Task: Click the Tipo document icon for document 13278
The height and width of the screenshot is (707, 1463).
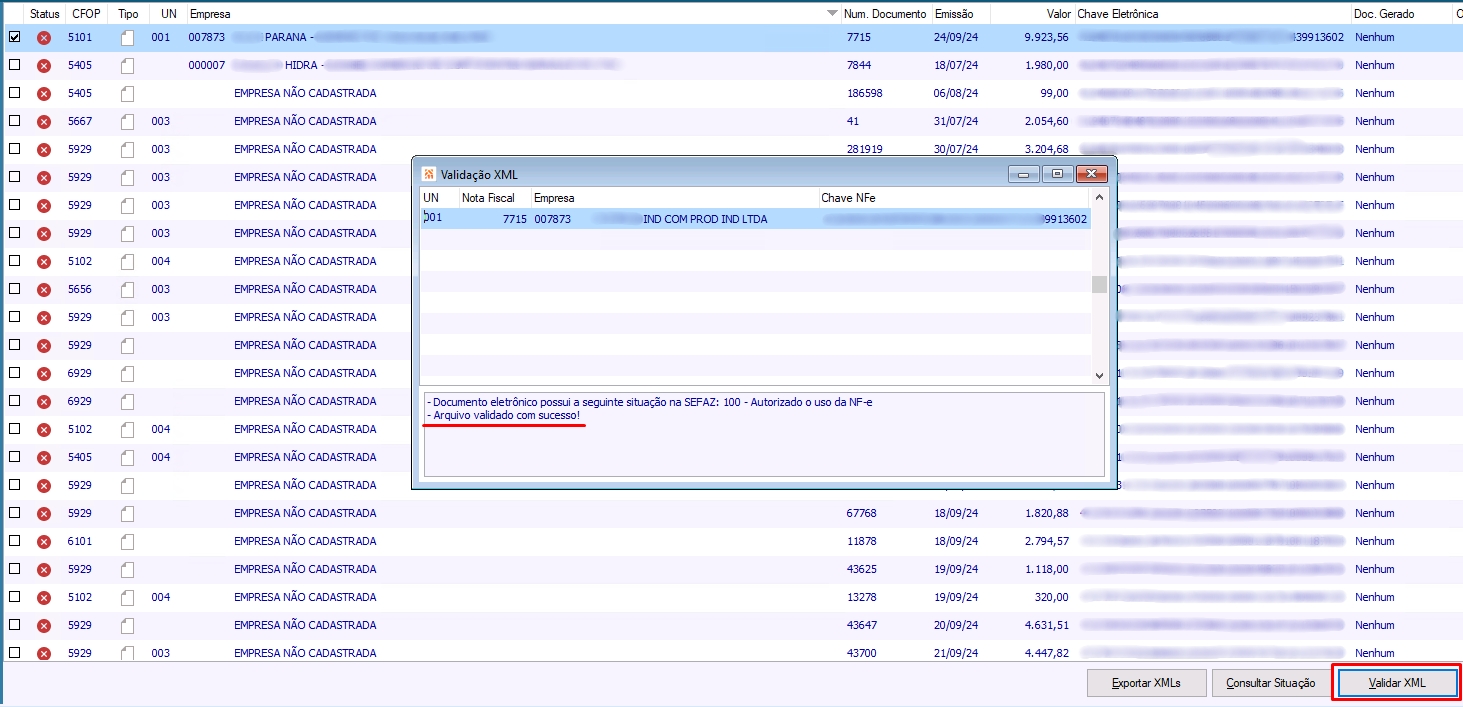Action: pyautogui.click(x=127, y=598)
